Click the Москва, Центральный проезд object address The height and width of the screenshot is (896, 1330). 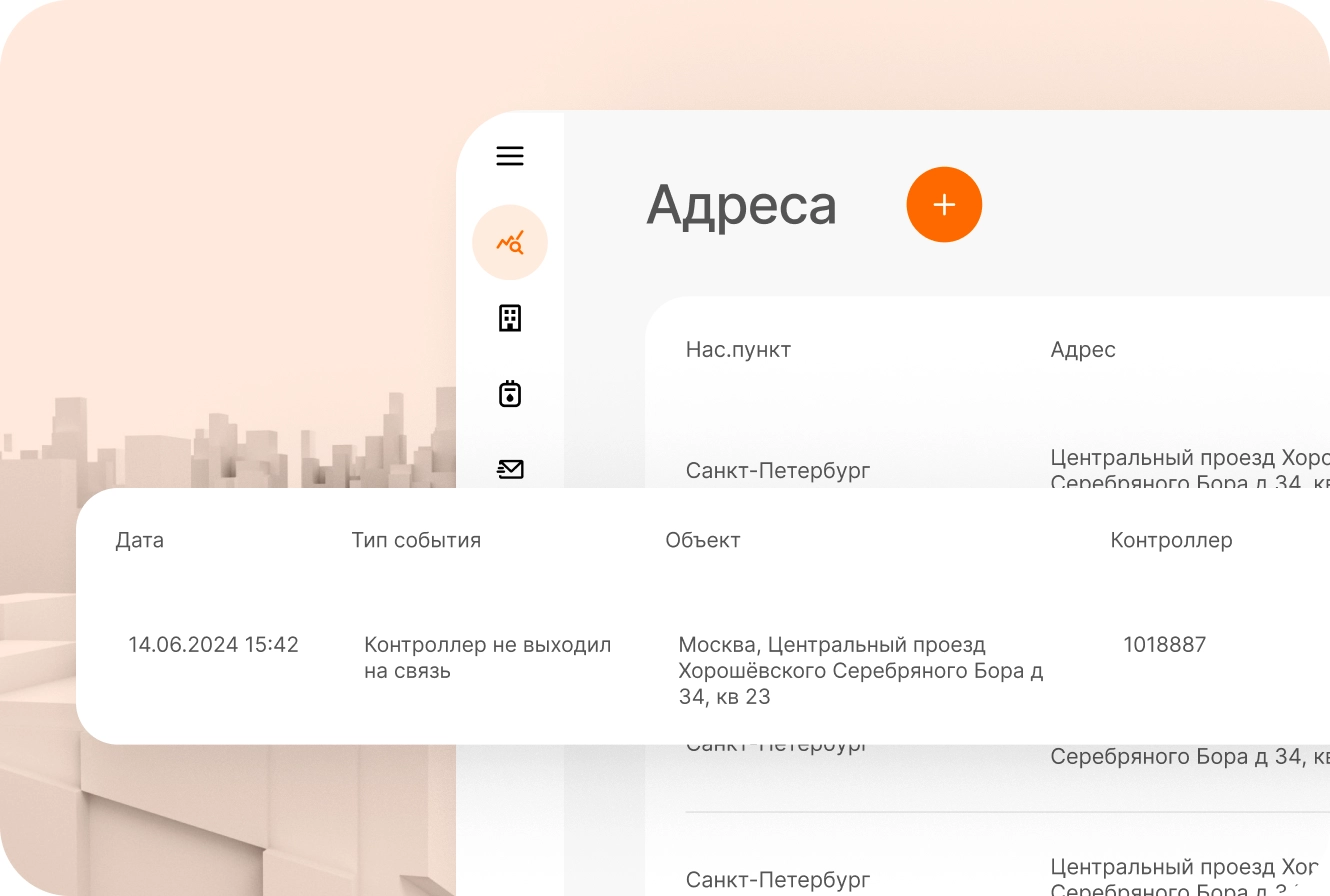pyautogui.click(x=860, y=670)
